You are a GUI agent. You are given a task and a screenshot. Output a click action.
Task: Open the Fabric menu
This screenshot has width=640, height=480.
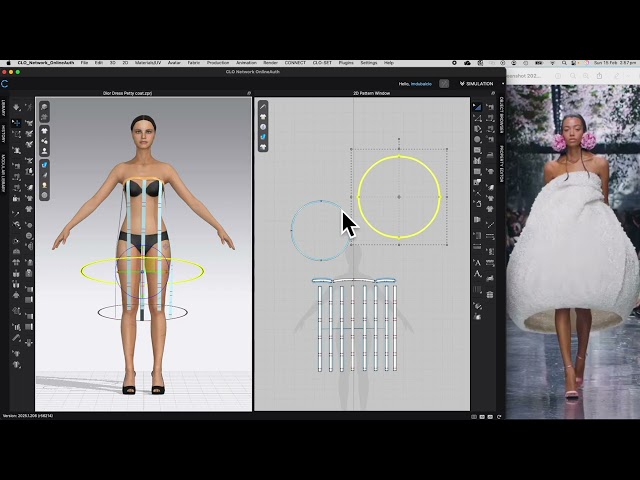click(194, 63)
